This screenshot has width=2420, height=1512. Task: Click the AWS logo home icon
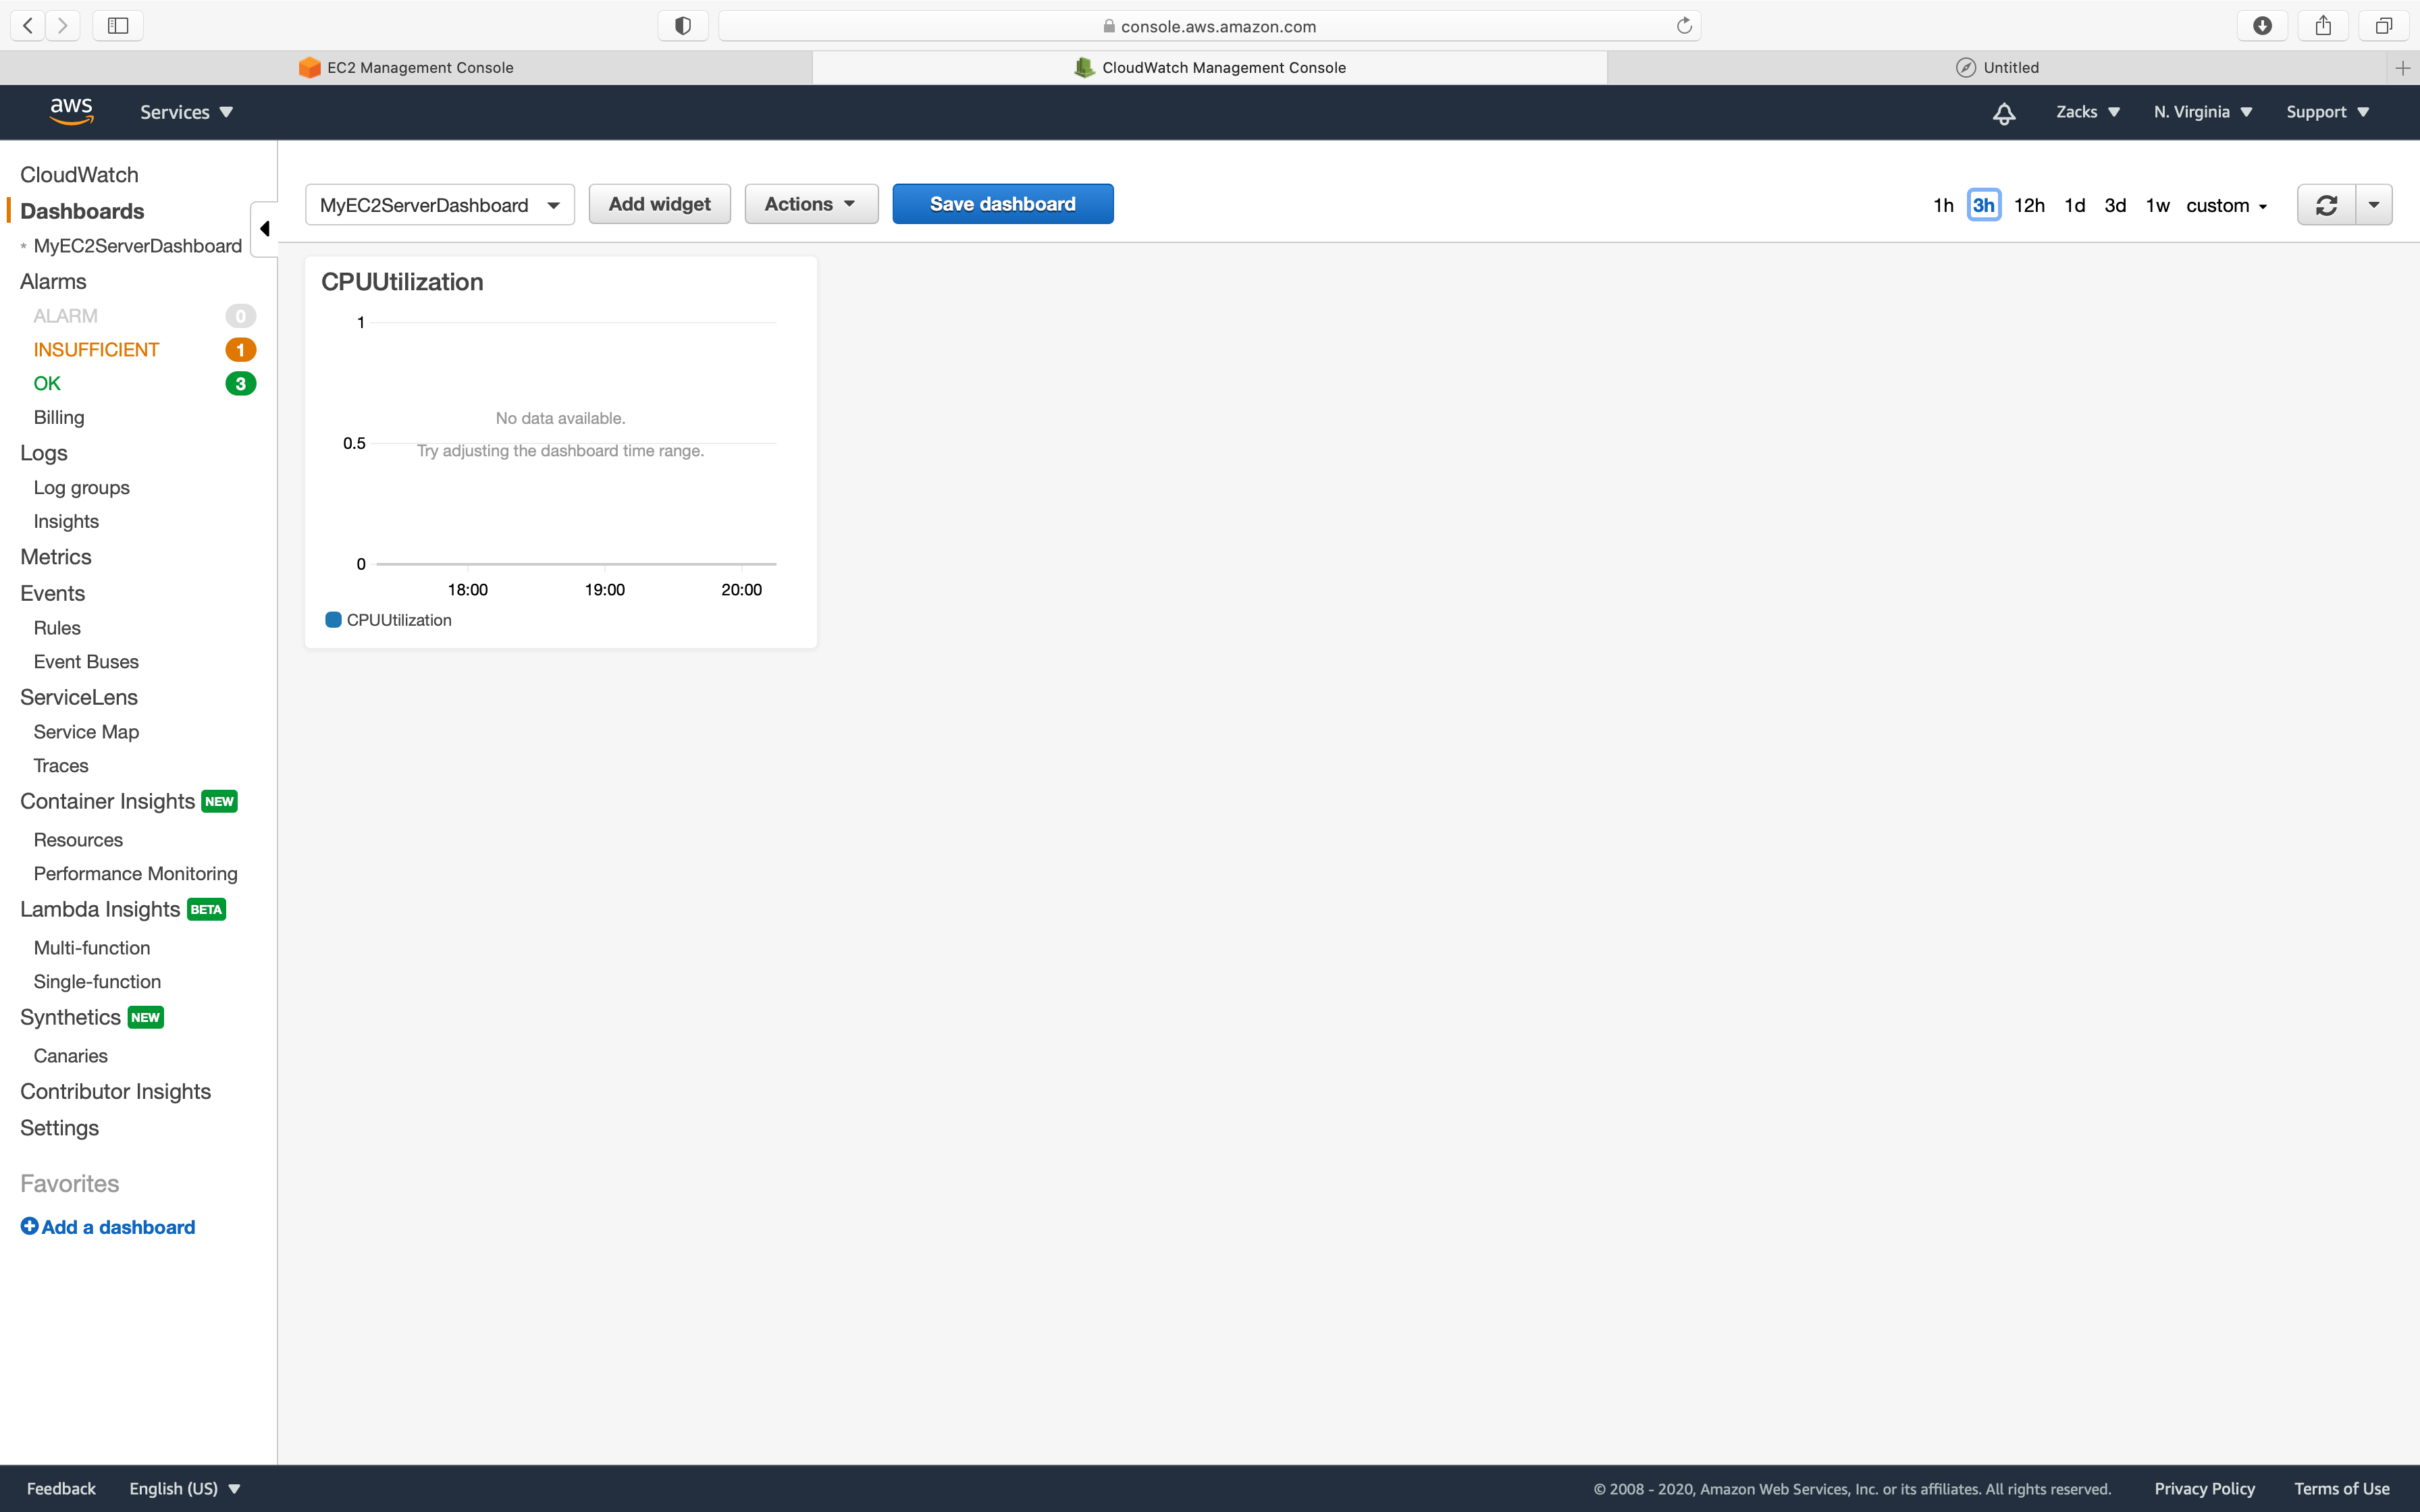[71, 111]
